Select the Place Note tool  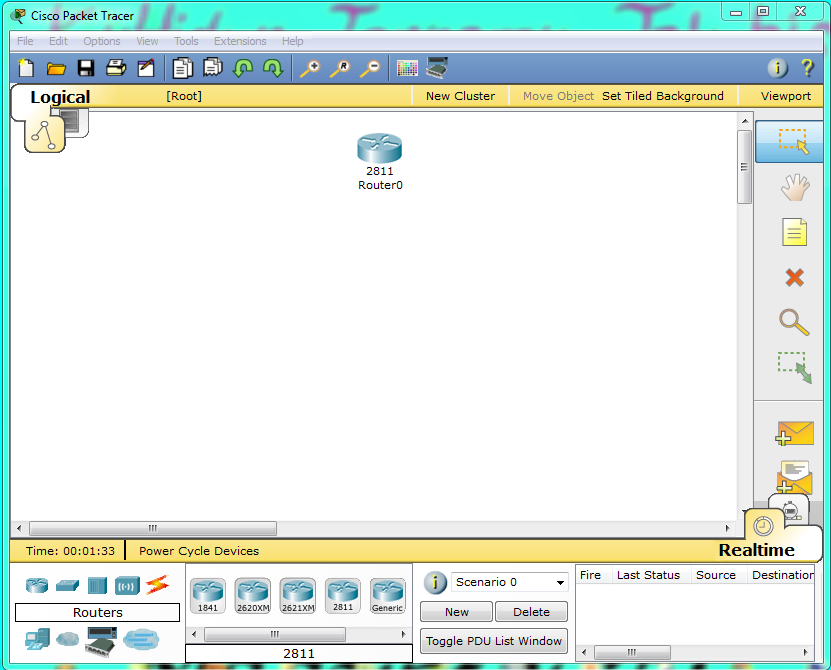pos(794,232)
